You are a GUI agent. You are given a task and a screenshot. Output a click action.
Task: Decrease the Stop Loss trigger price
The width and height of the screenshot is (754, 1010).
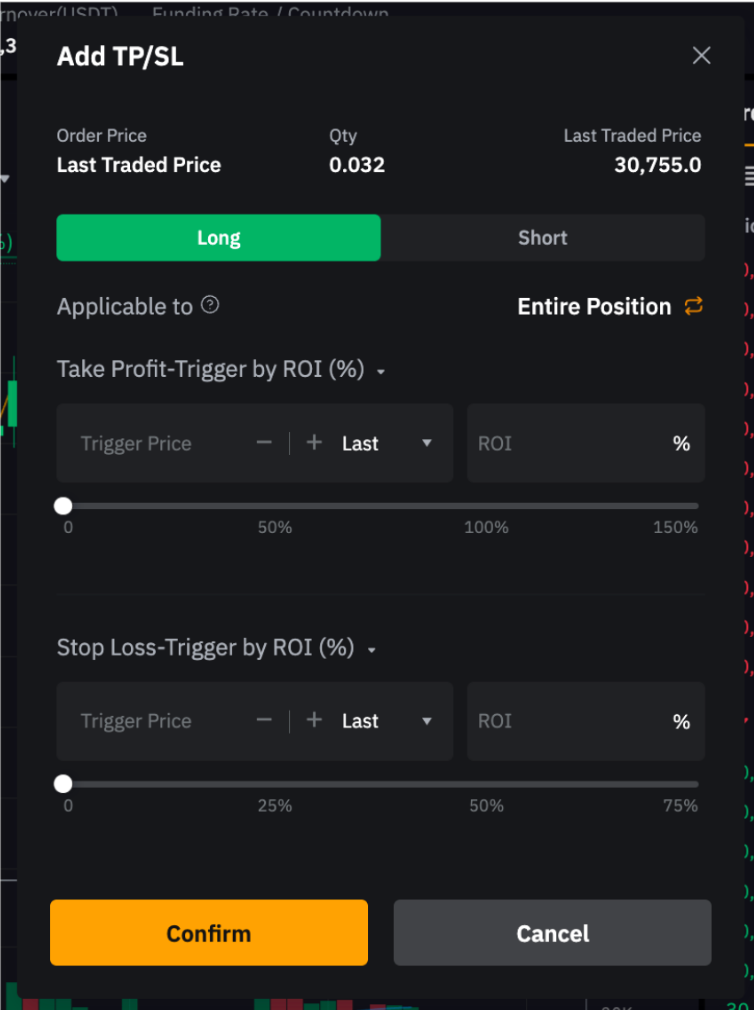pyautogui.click(x=264, y=721)
